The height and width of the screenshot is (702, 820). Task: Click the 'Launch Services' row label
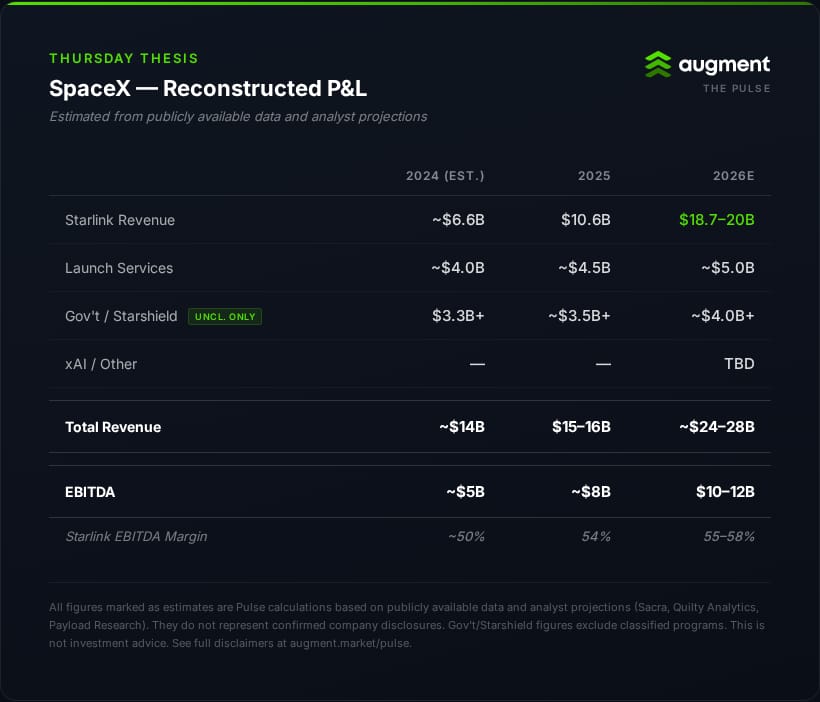point(119,268)
